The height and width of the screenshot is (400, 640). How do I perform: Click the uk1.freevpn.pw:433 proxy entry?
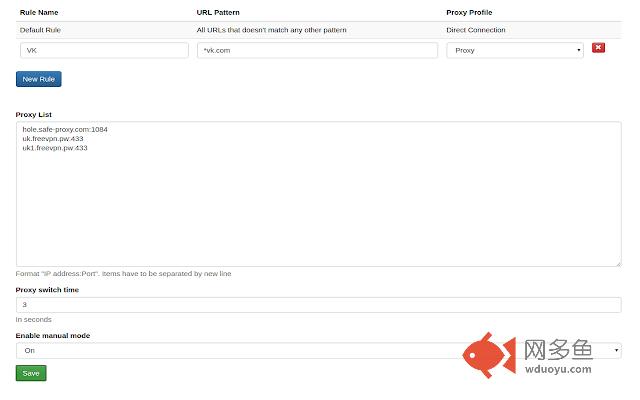click(55, 148)
